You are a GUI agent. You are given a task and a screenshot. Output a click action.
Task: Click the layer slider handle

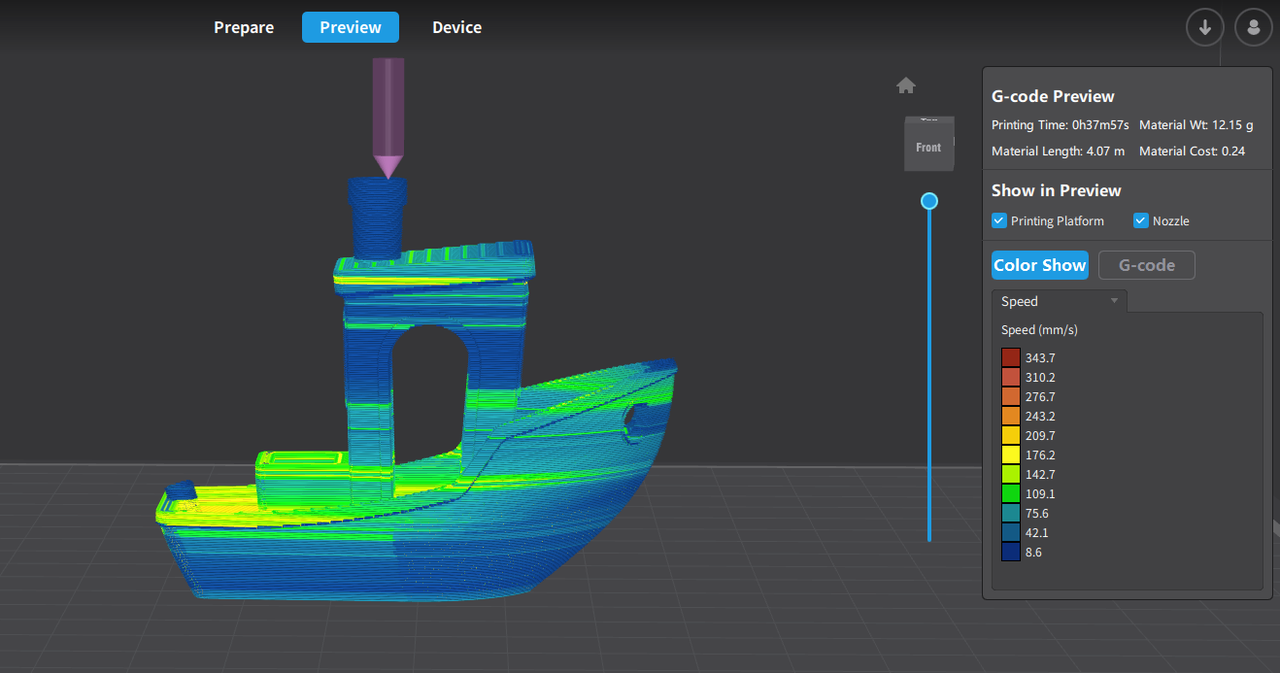(x=929, y=201)
